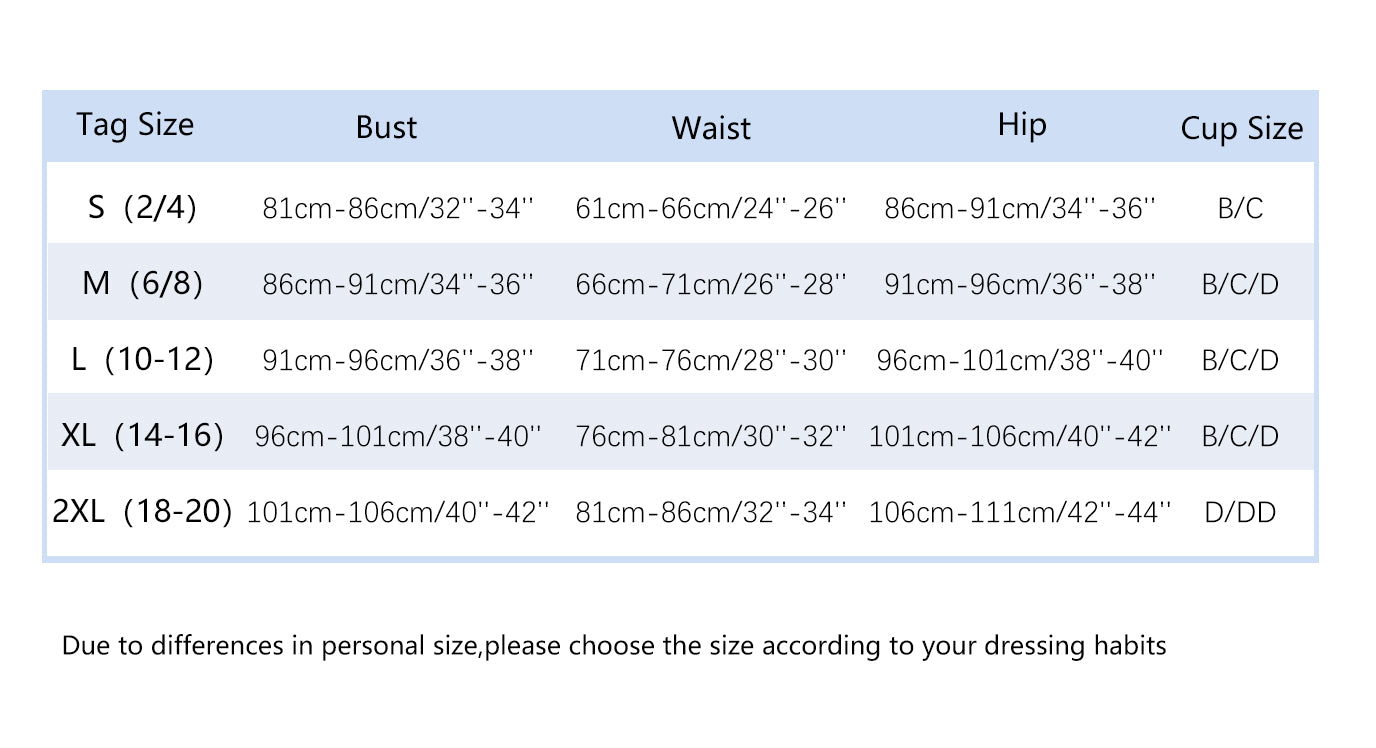1376x748 pixels.
Task: Click the Waist column header
Action: (711, 128)
